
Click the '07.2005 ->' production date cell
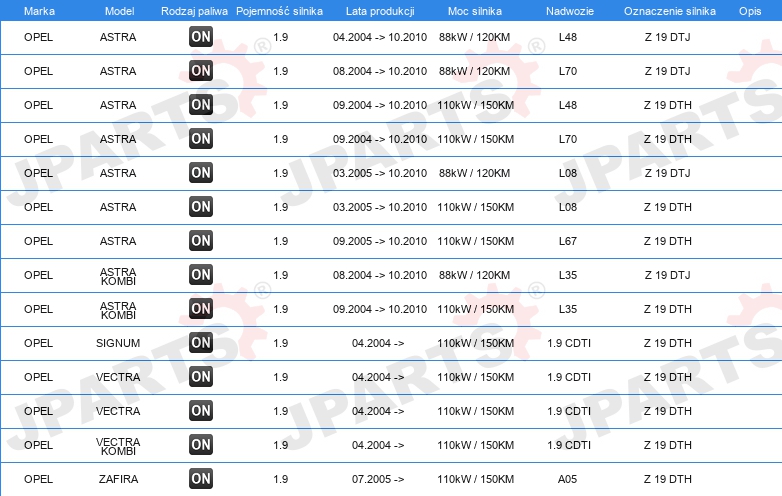click(x=378, y=479)
